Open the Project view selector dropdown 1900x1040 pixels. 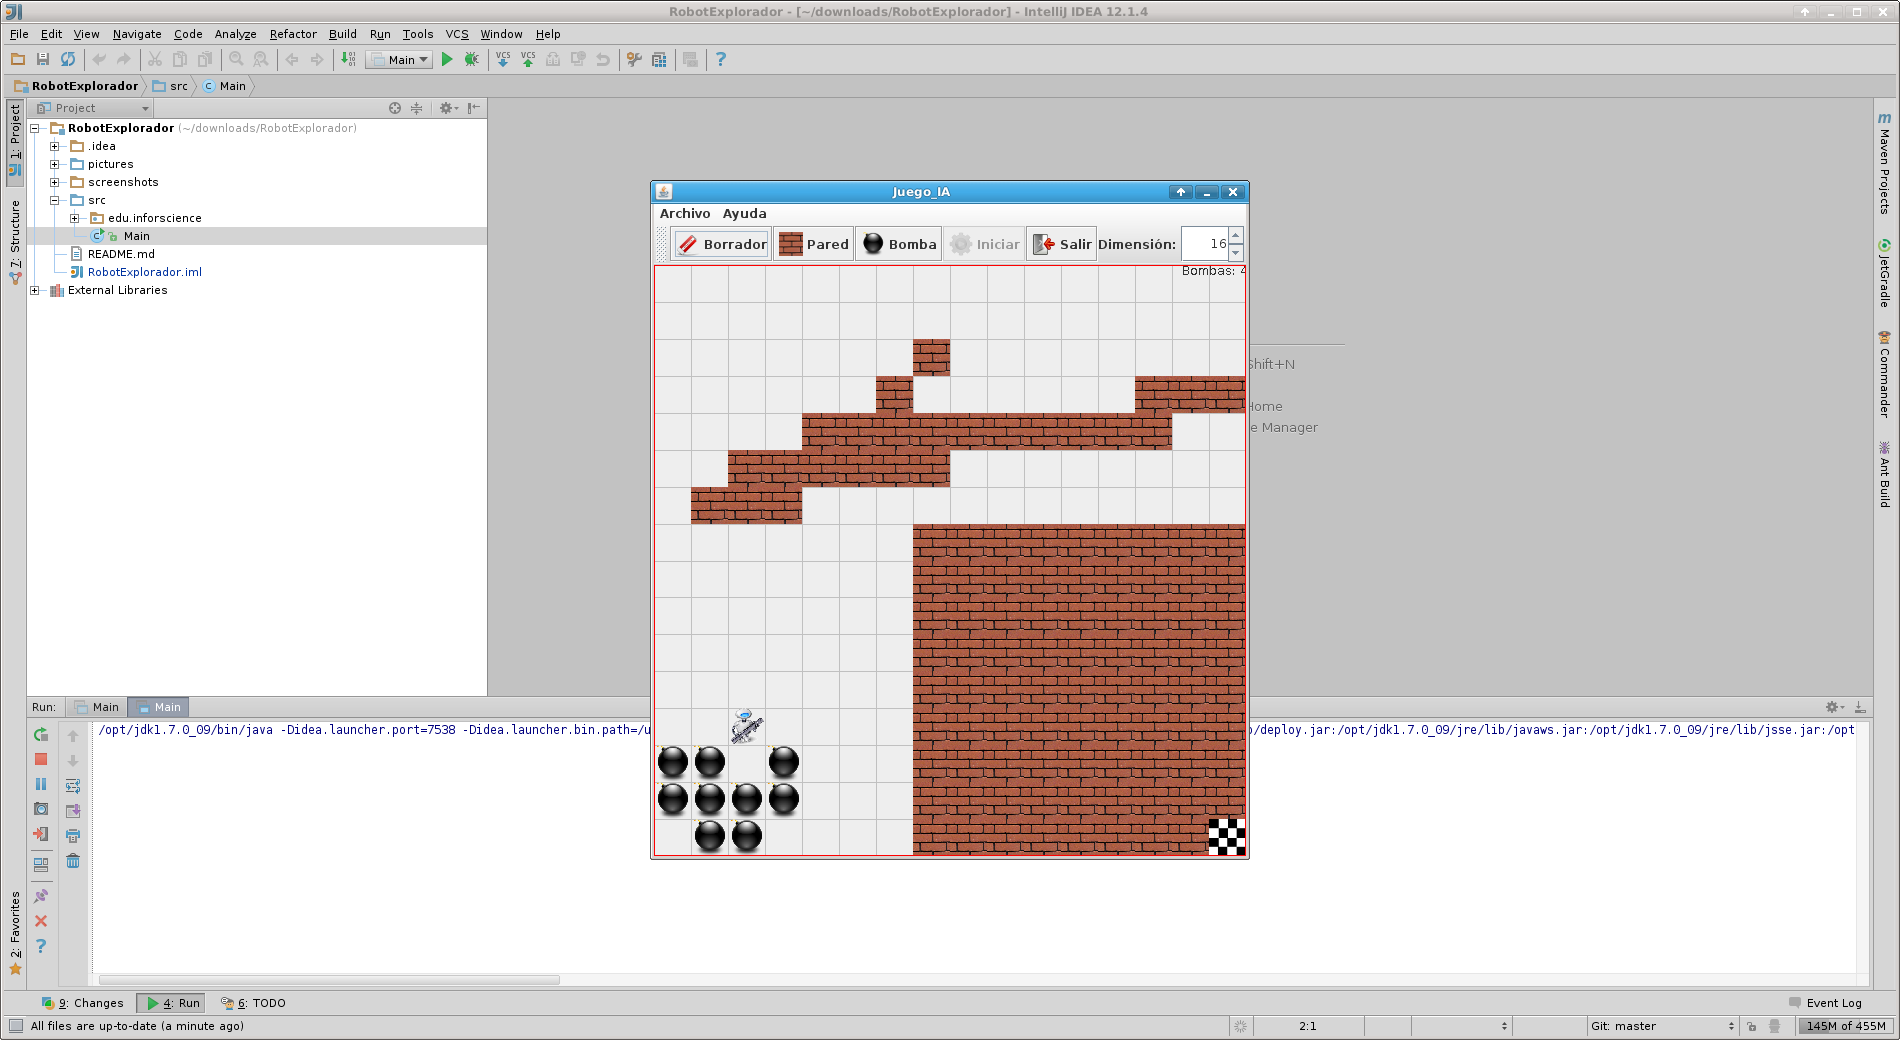coord(93,108)
